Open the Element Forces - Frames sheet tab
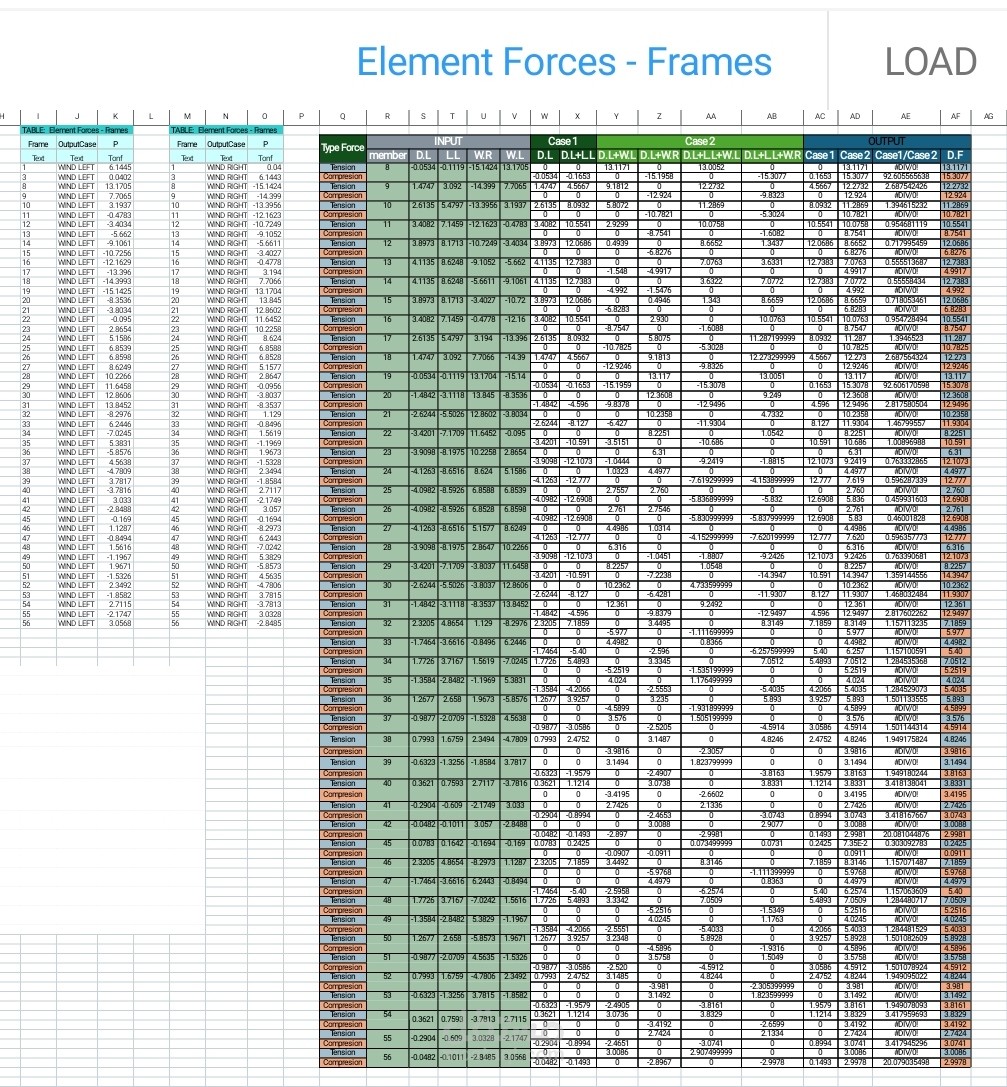The height and width of the screenshot is (1087, 1007). tap(563, 62)
